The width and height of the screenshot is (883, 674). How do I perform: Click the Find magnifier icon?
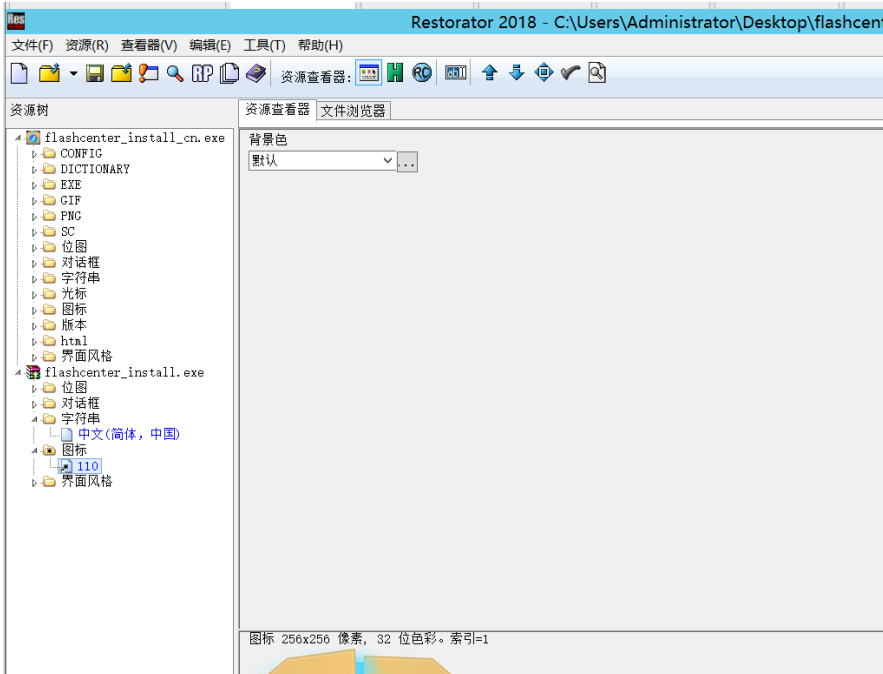[172, 73]
